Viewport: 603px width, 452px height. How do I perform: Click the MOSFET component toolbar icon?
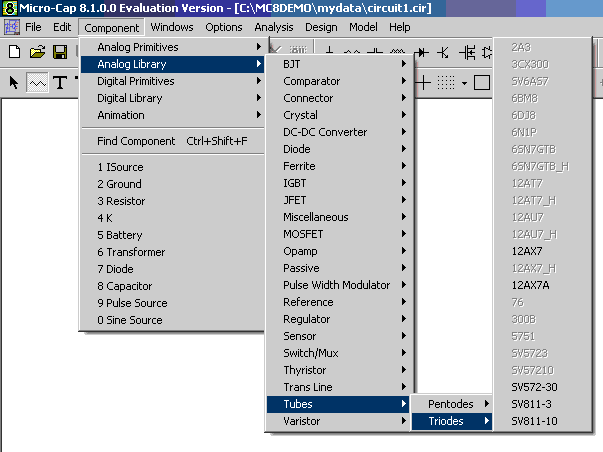[468, 52]
